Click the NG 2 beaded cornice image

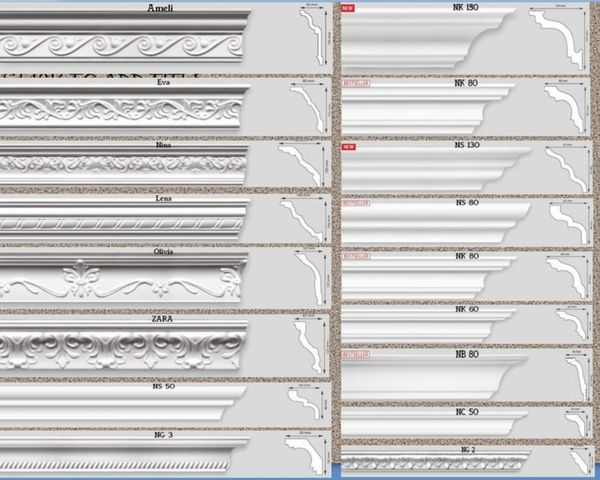(440, 464)
